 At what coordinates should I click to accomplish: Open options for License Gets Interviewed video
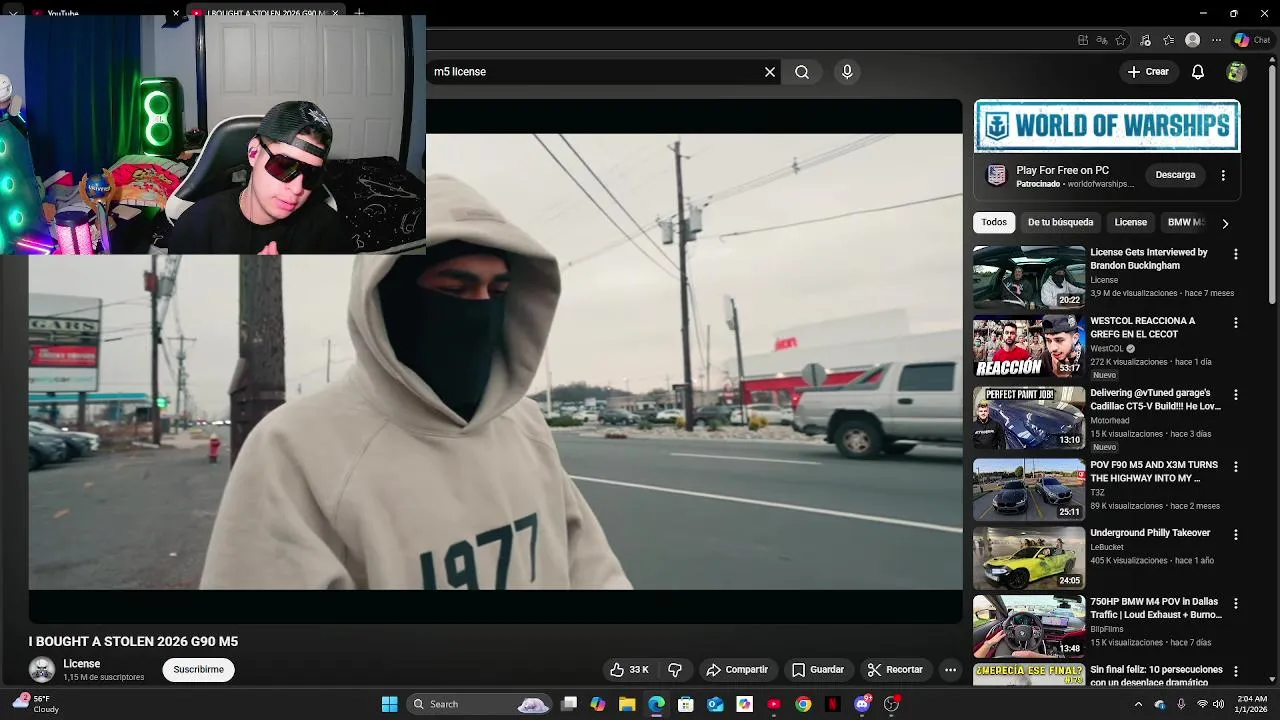[1236, 254]
